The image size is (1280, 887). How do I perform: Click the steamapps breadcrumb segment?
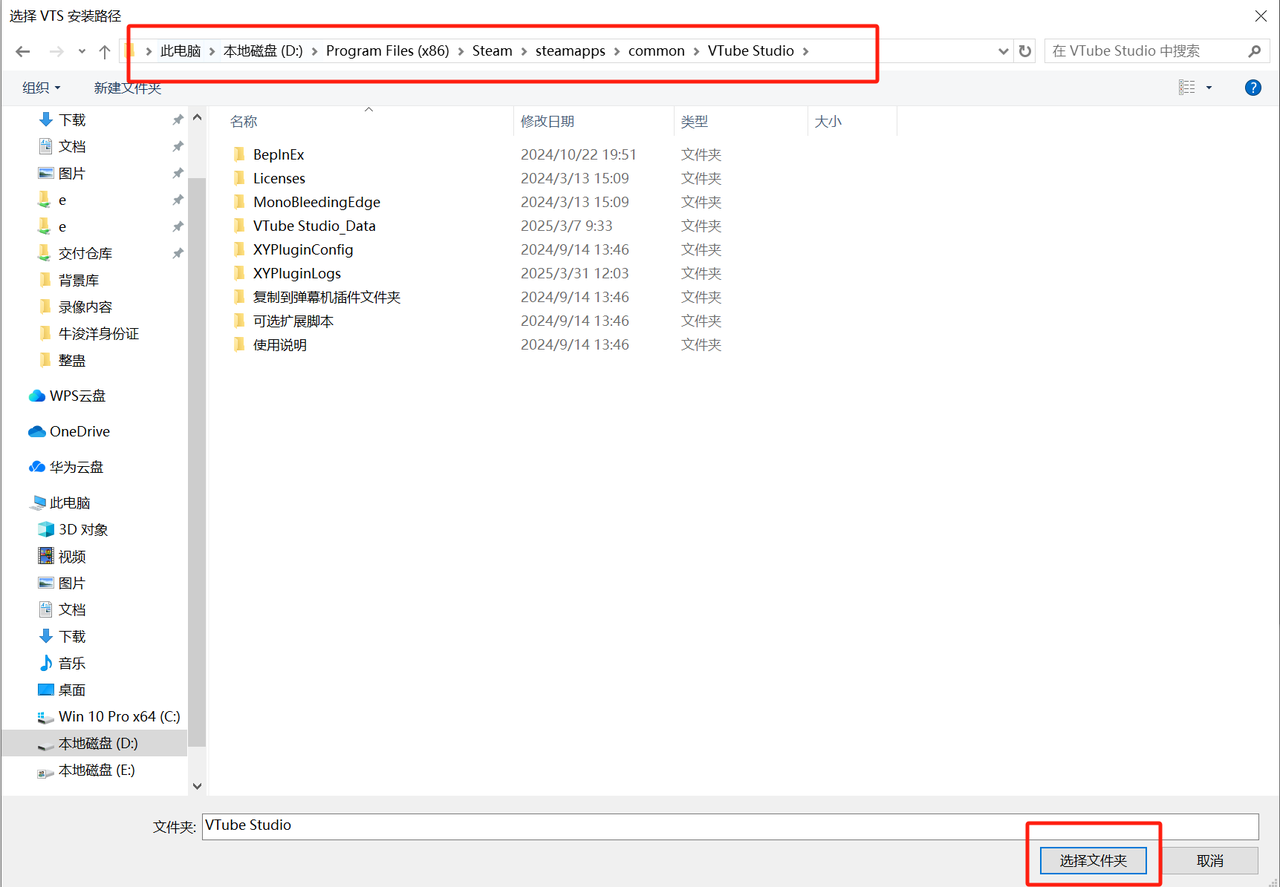(570, 51)
